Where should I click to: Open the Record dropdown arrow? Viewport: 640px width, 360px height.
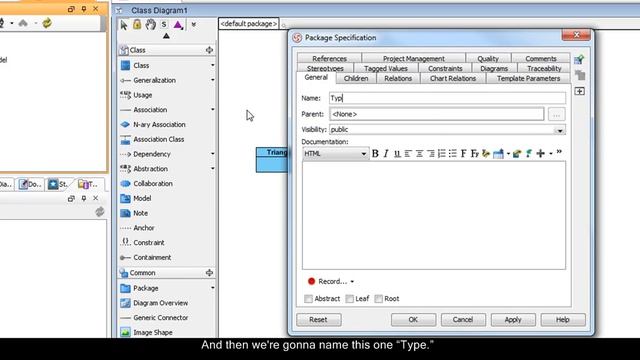tap(352, 282)
